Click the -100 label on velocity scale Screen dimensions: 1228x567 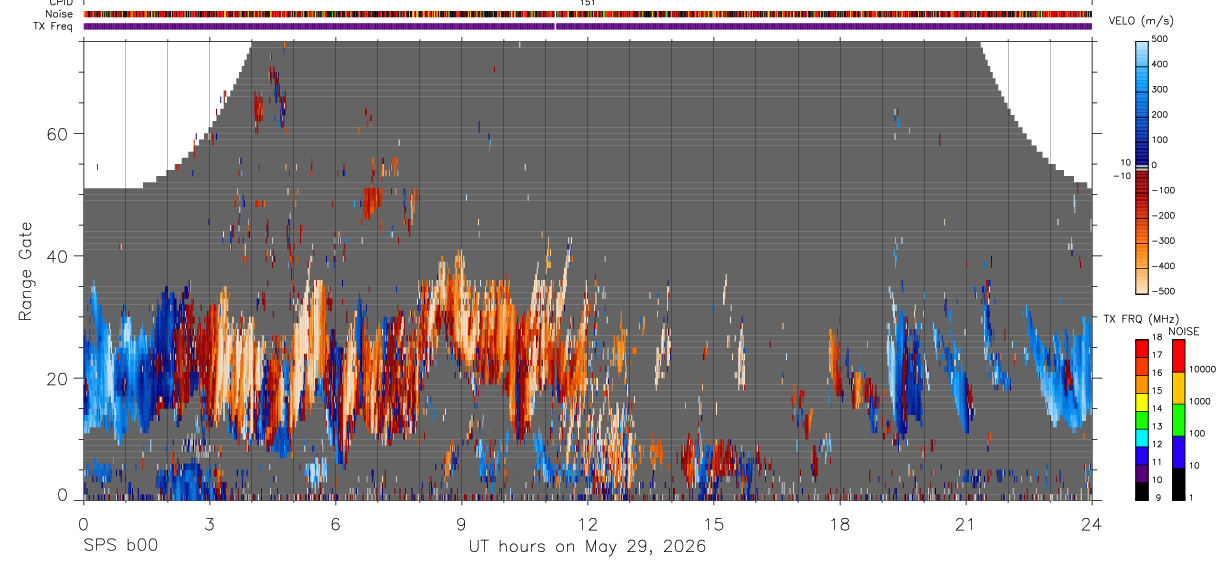pyautogui.click(x=1163, y=190)
